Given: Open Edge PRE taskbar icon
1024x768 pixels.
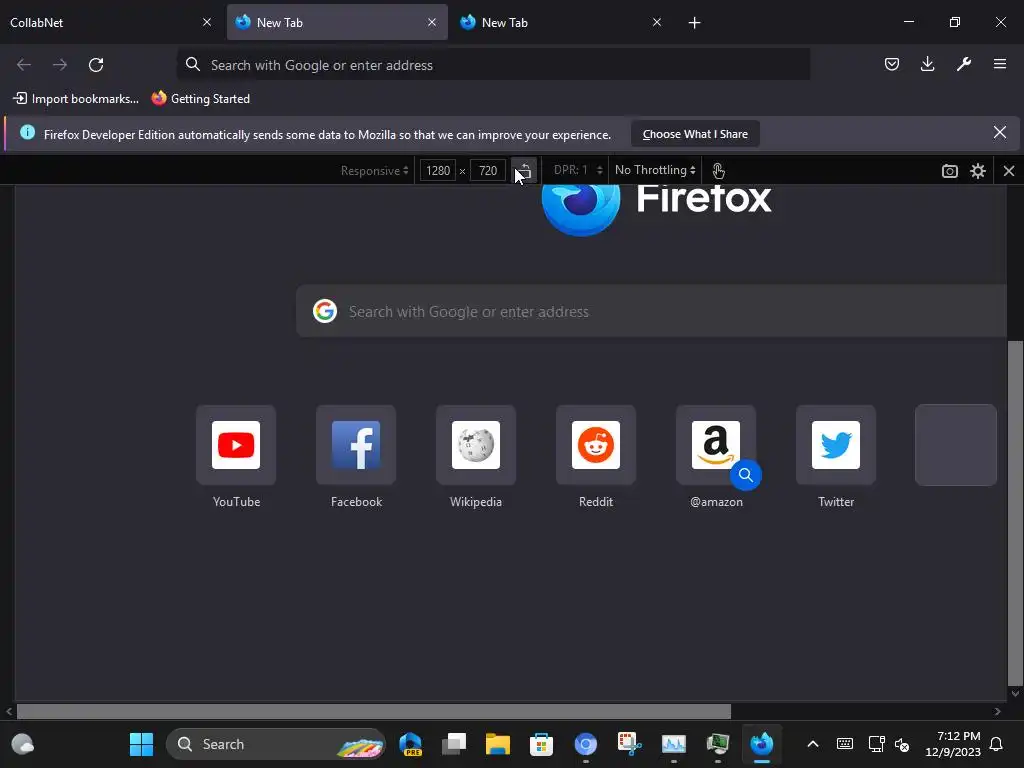Looking at the screenshot, I should click(410, 744).
